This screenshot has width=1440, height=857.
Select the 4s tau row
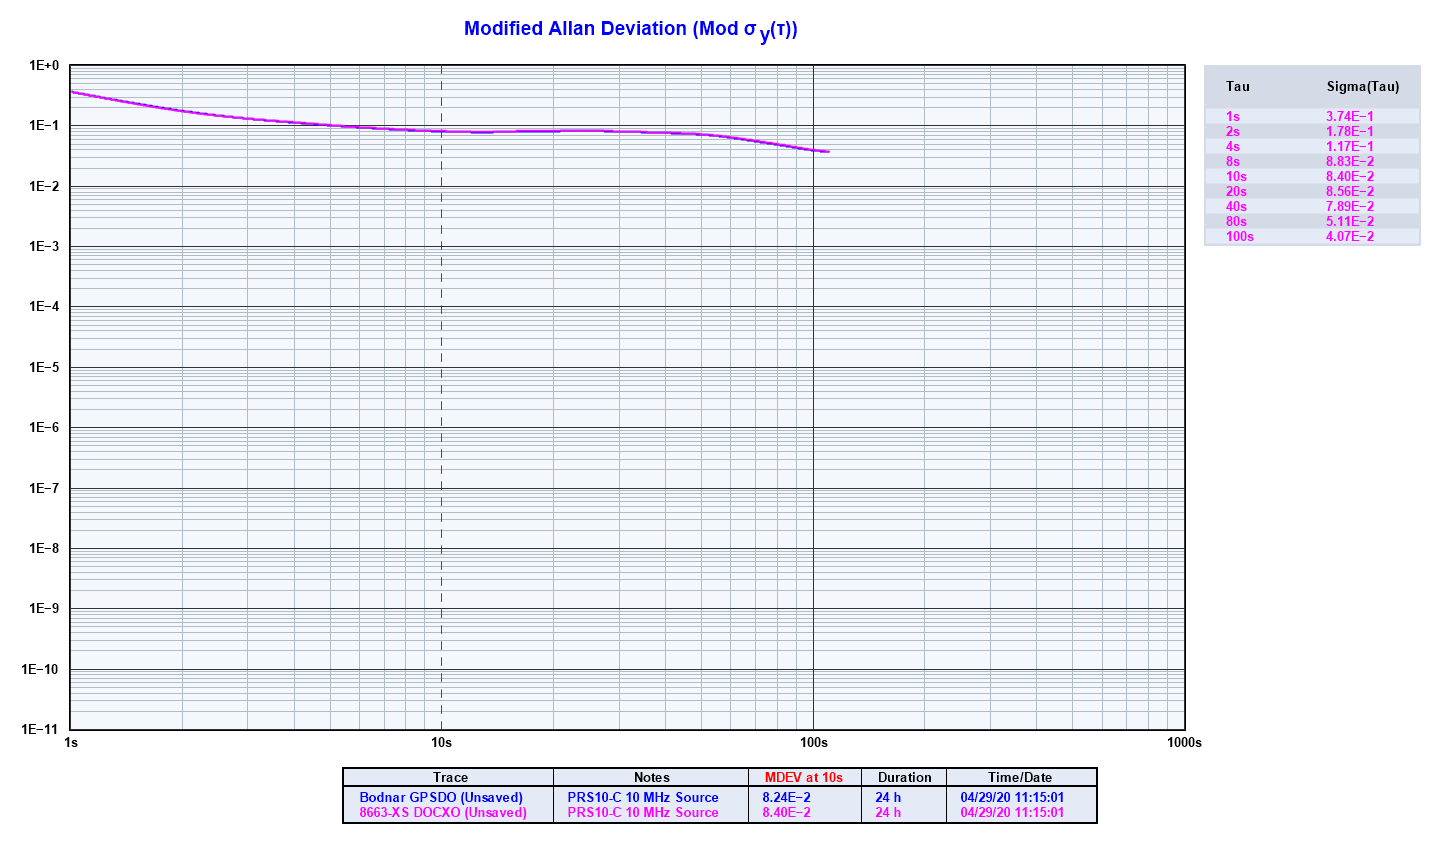point(1312,146)
